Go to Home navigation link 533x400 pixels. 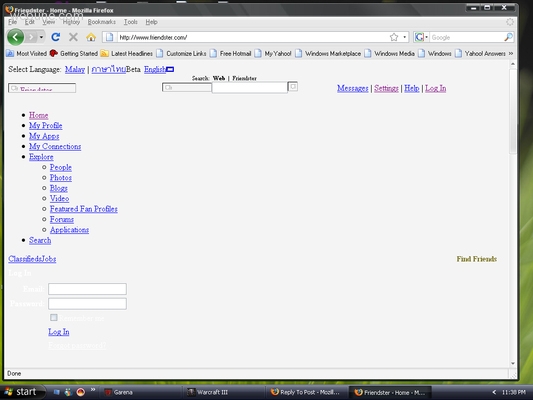(38, 115)
